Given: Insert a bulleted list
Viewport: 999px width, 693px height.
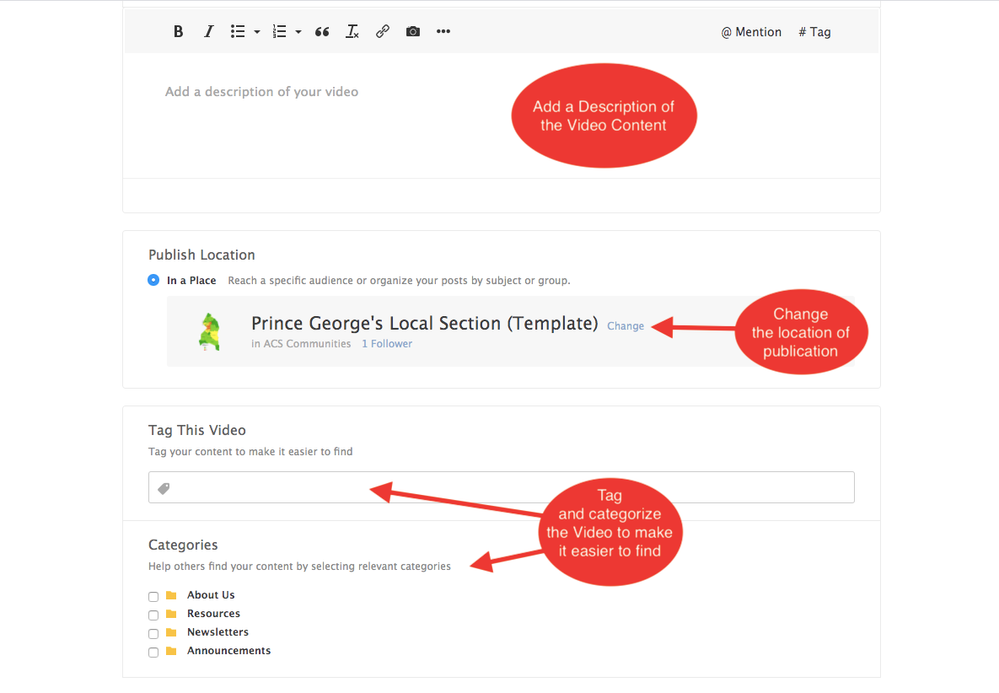Looking at the screenshot, I should [x=238, y=32].
